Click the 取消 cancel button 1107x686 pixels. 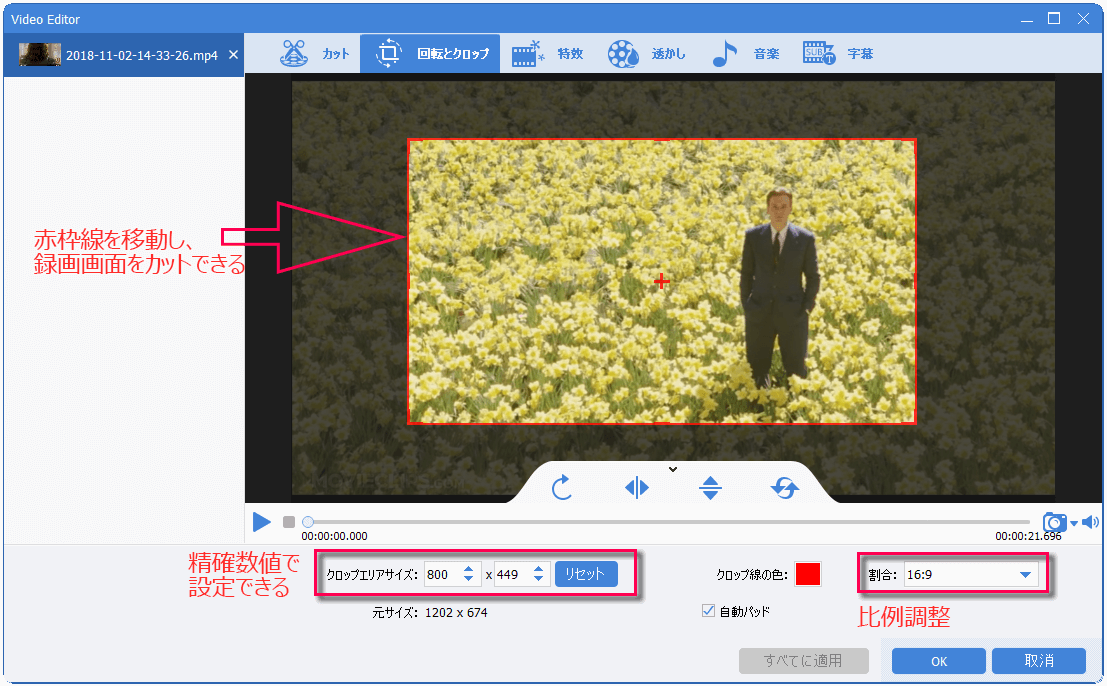1039,661
